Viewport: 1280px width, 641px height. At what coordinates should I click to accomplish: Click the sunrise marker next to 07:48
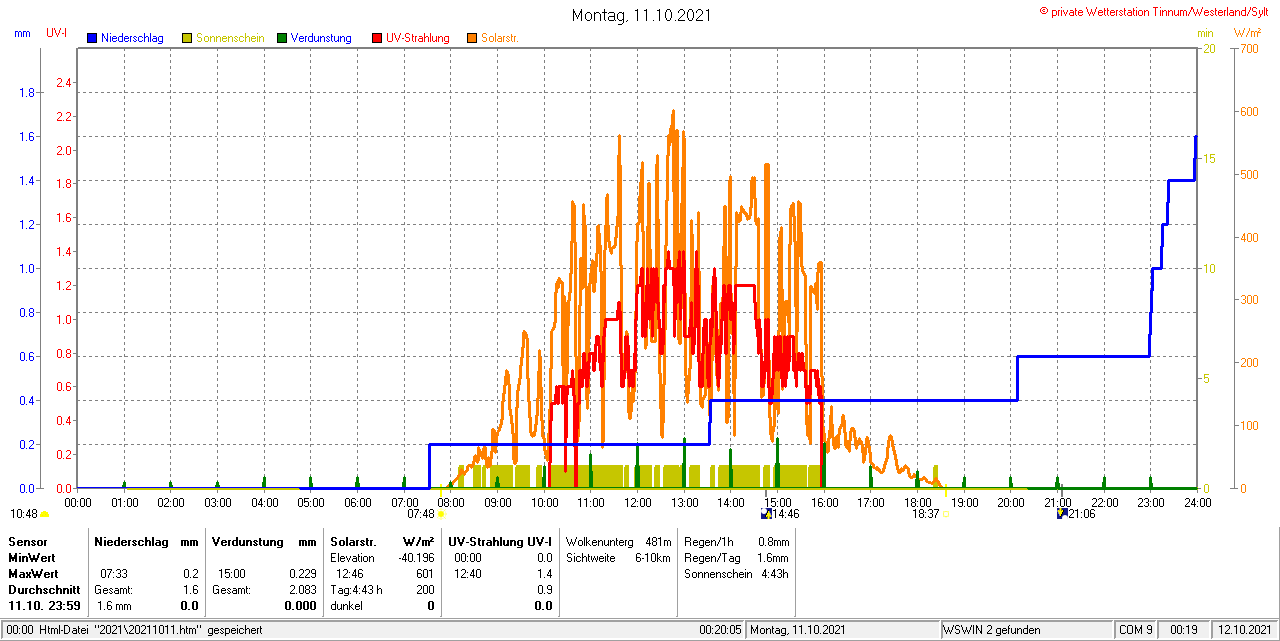point(441,514)
